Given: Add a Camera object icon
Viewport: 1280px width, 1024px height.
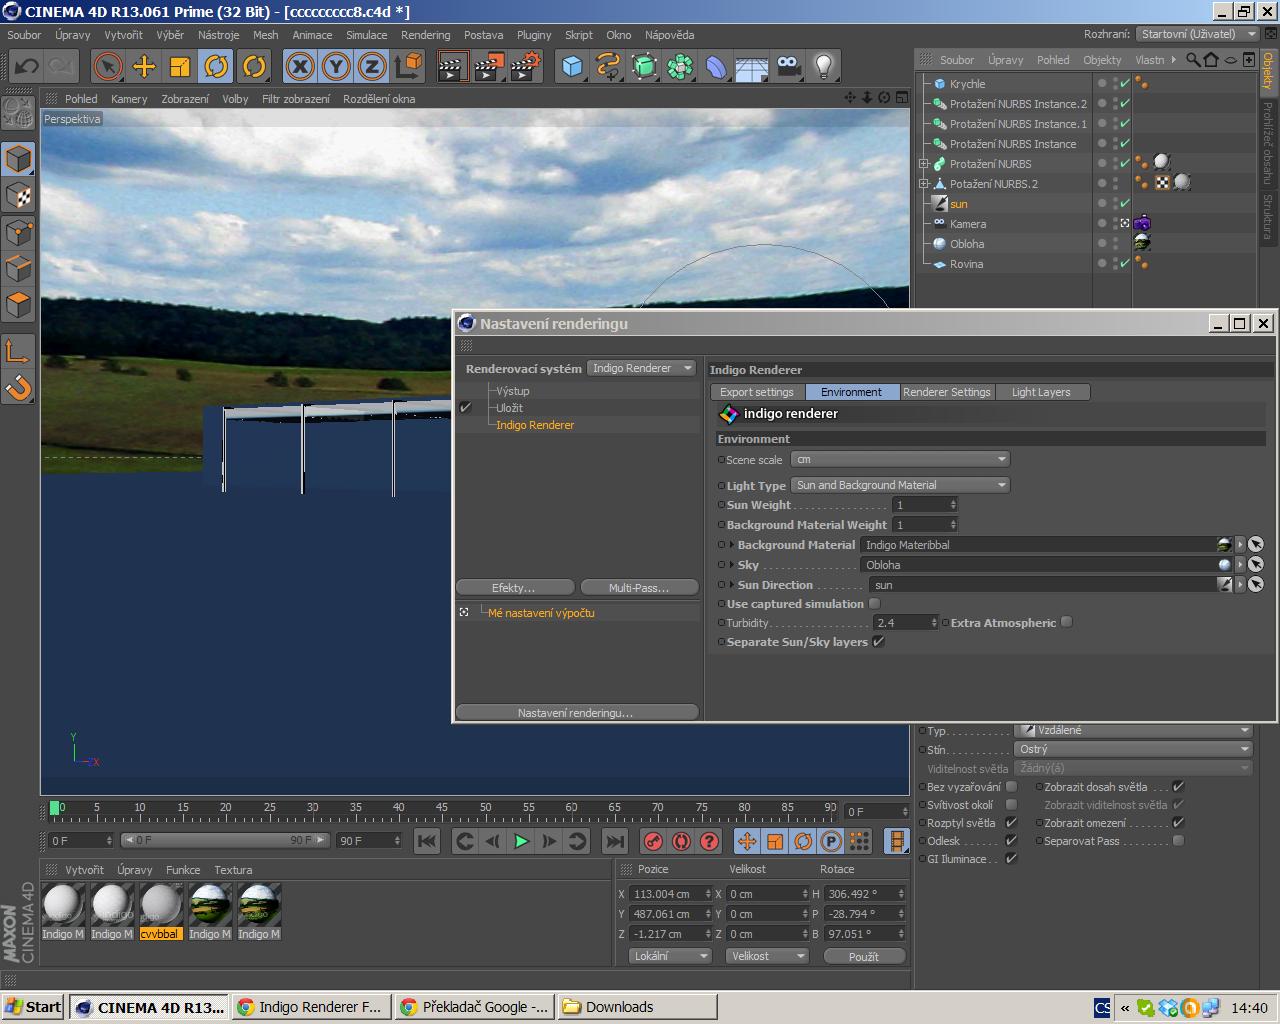Looking at the screenshot, I should coord(788,67).
